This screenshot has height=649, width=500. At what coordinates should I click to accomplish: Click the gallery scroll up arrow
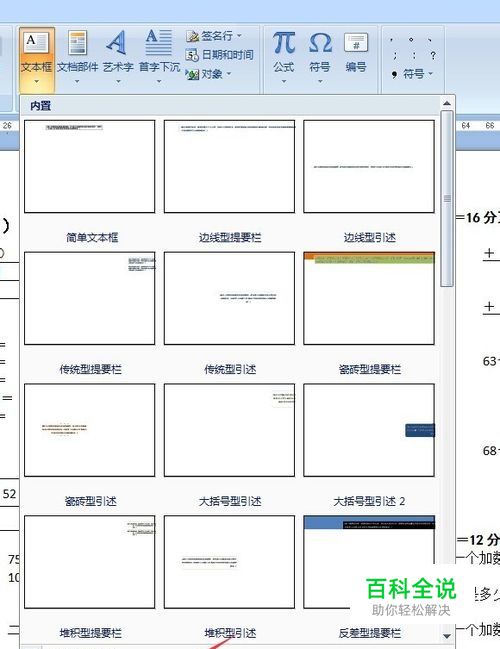[447, 103]
